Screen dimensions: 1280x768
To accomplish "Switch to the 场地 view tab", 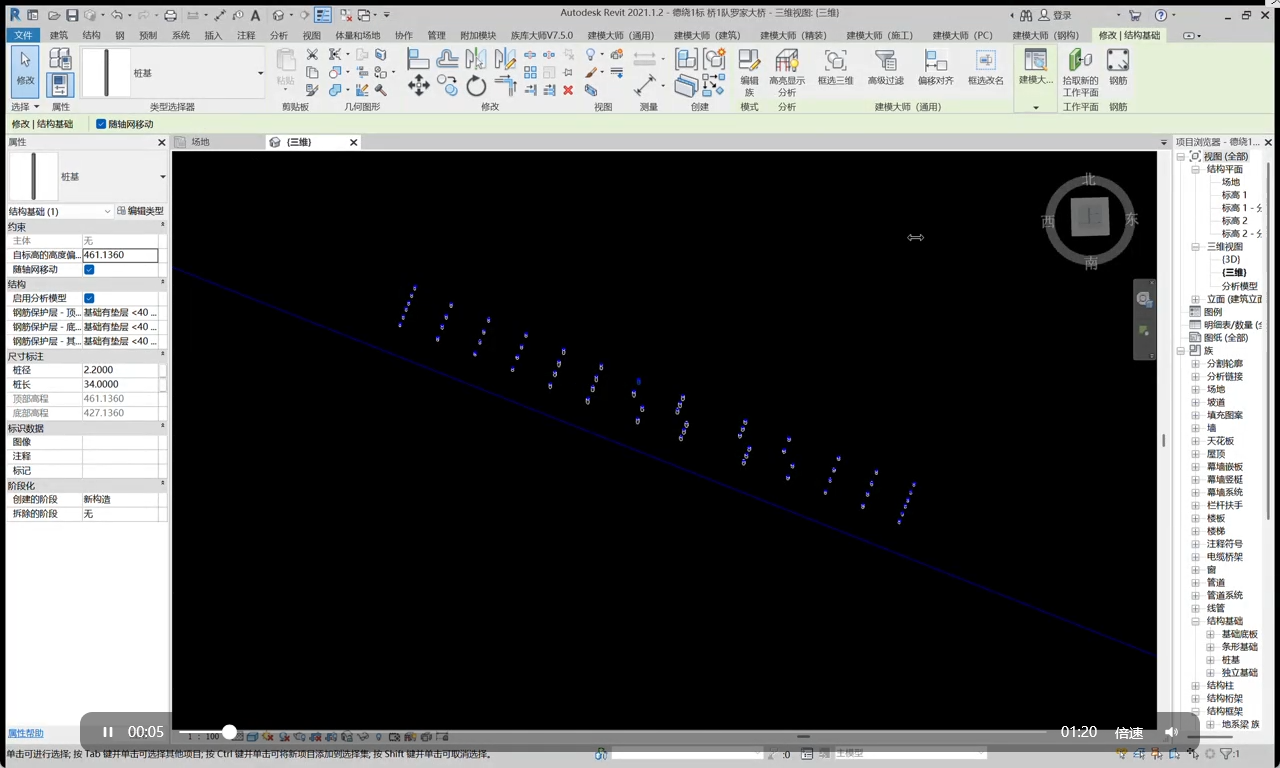I will coord(200,142).
